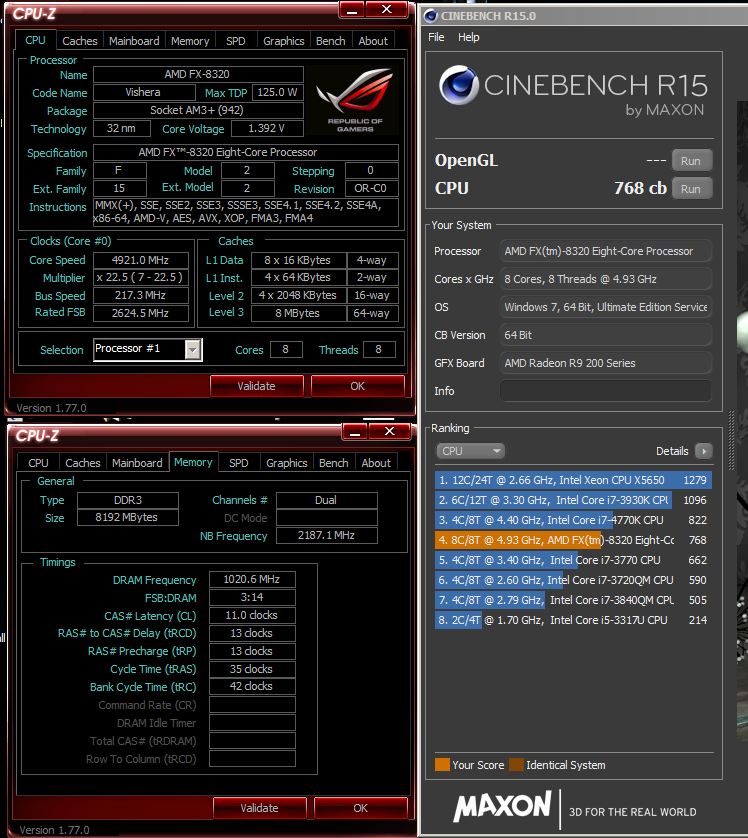Open Bench tab in top CPU-Z window
The image size is (748, 838).
[x=330, y=41]
